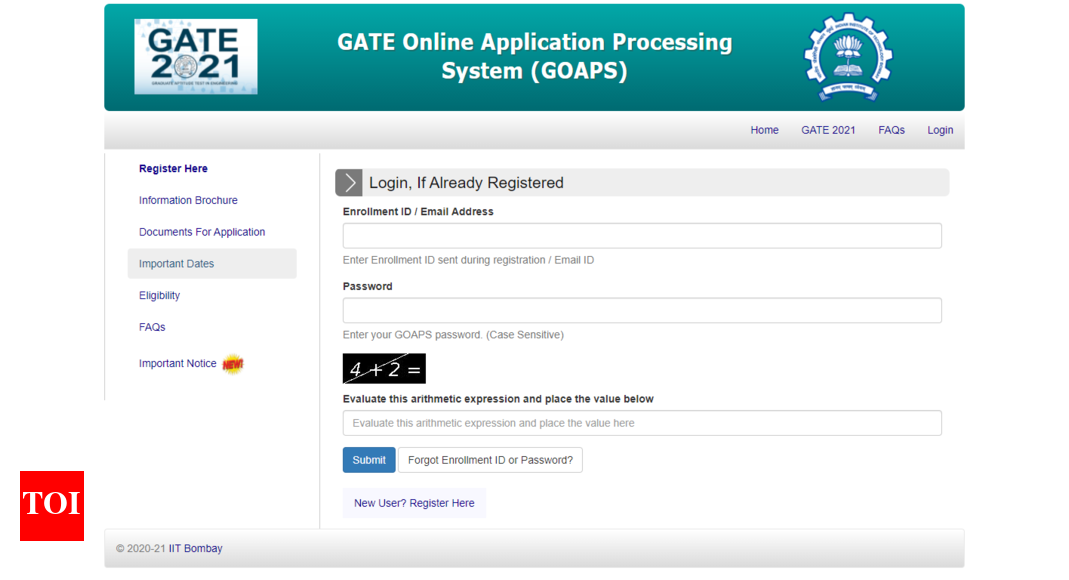This screenshot has height=580, width=1069.
Task: Open the Eligibility sidebar link
Action: pyautogui.click(x=160, y=295)
